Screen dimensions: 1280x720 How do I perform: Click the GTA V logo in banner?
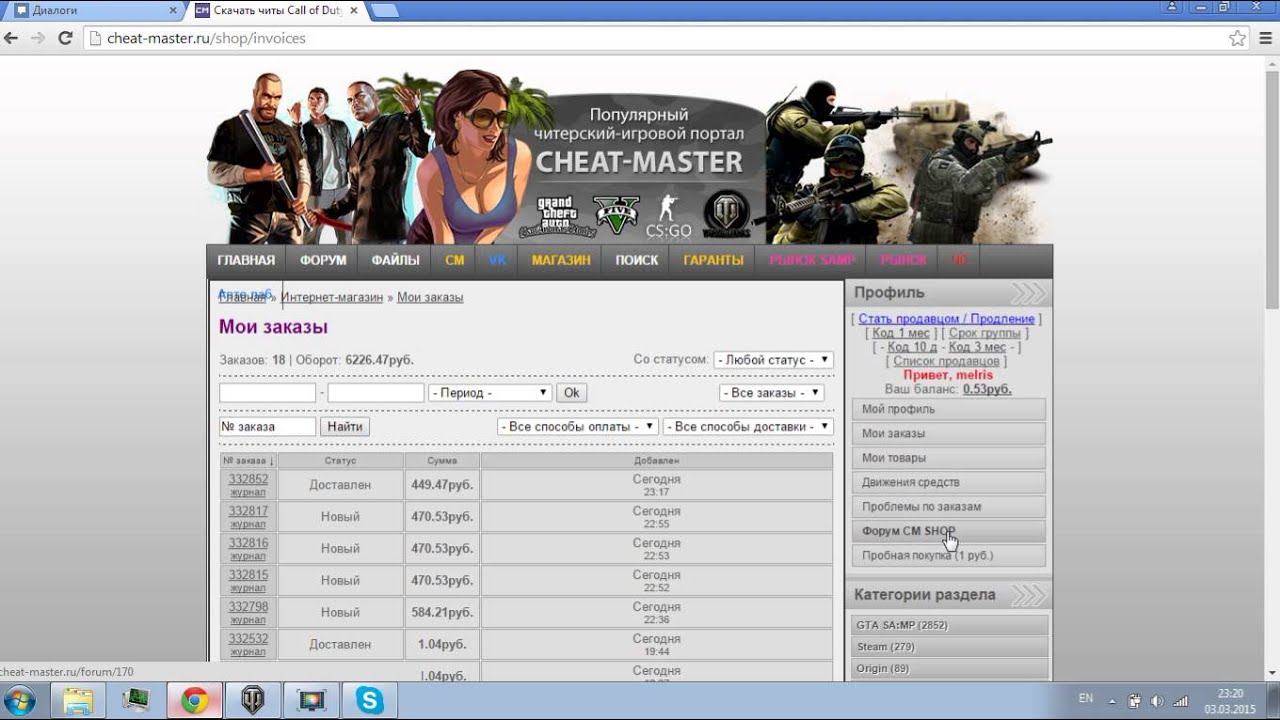pyautogui.click(x=616, y=214)
